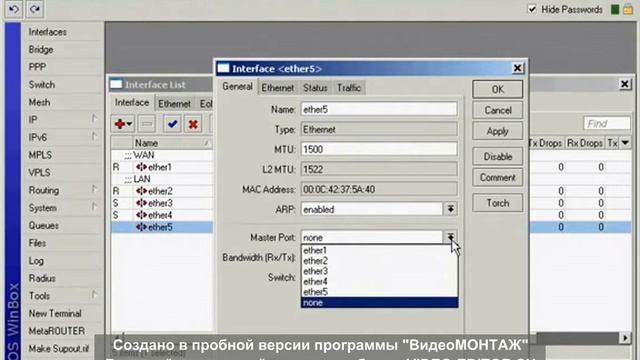
Task: Click the horizontal scrollbar right arrow
Action: click(625, 338)
